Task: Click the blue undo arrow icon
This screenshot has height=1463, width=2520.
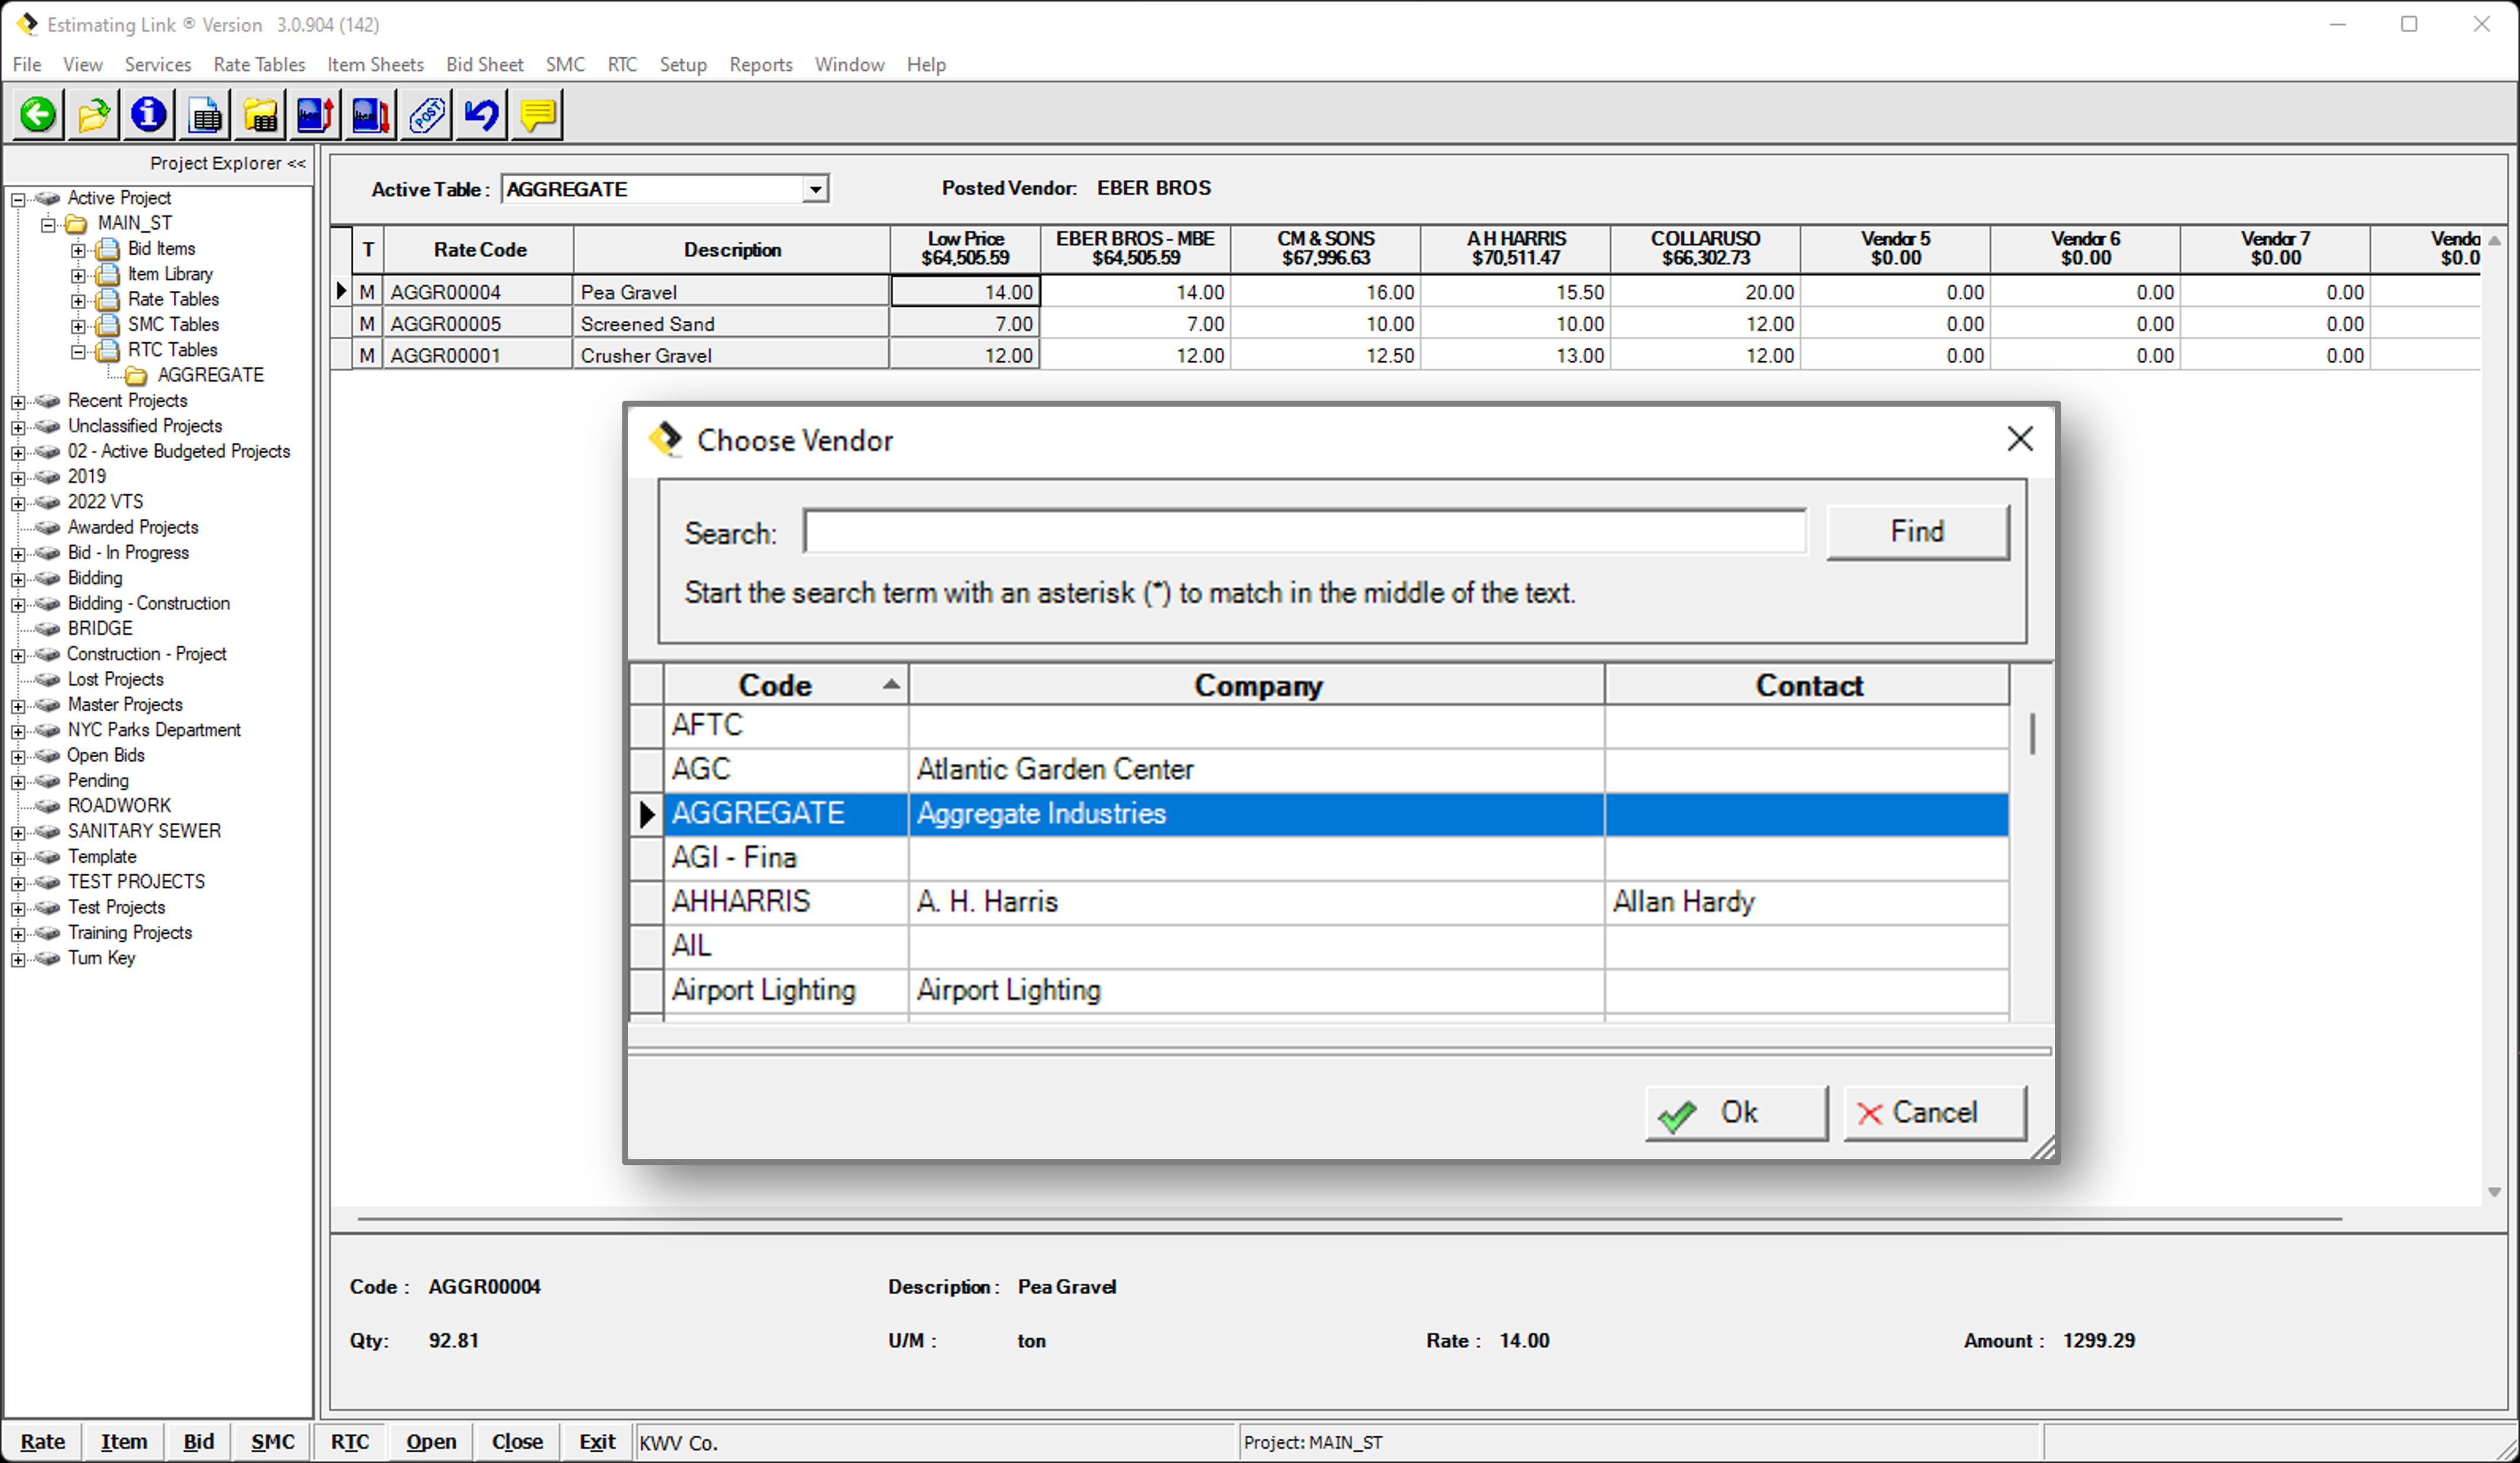Action: tap(482, 115)
